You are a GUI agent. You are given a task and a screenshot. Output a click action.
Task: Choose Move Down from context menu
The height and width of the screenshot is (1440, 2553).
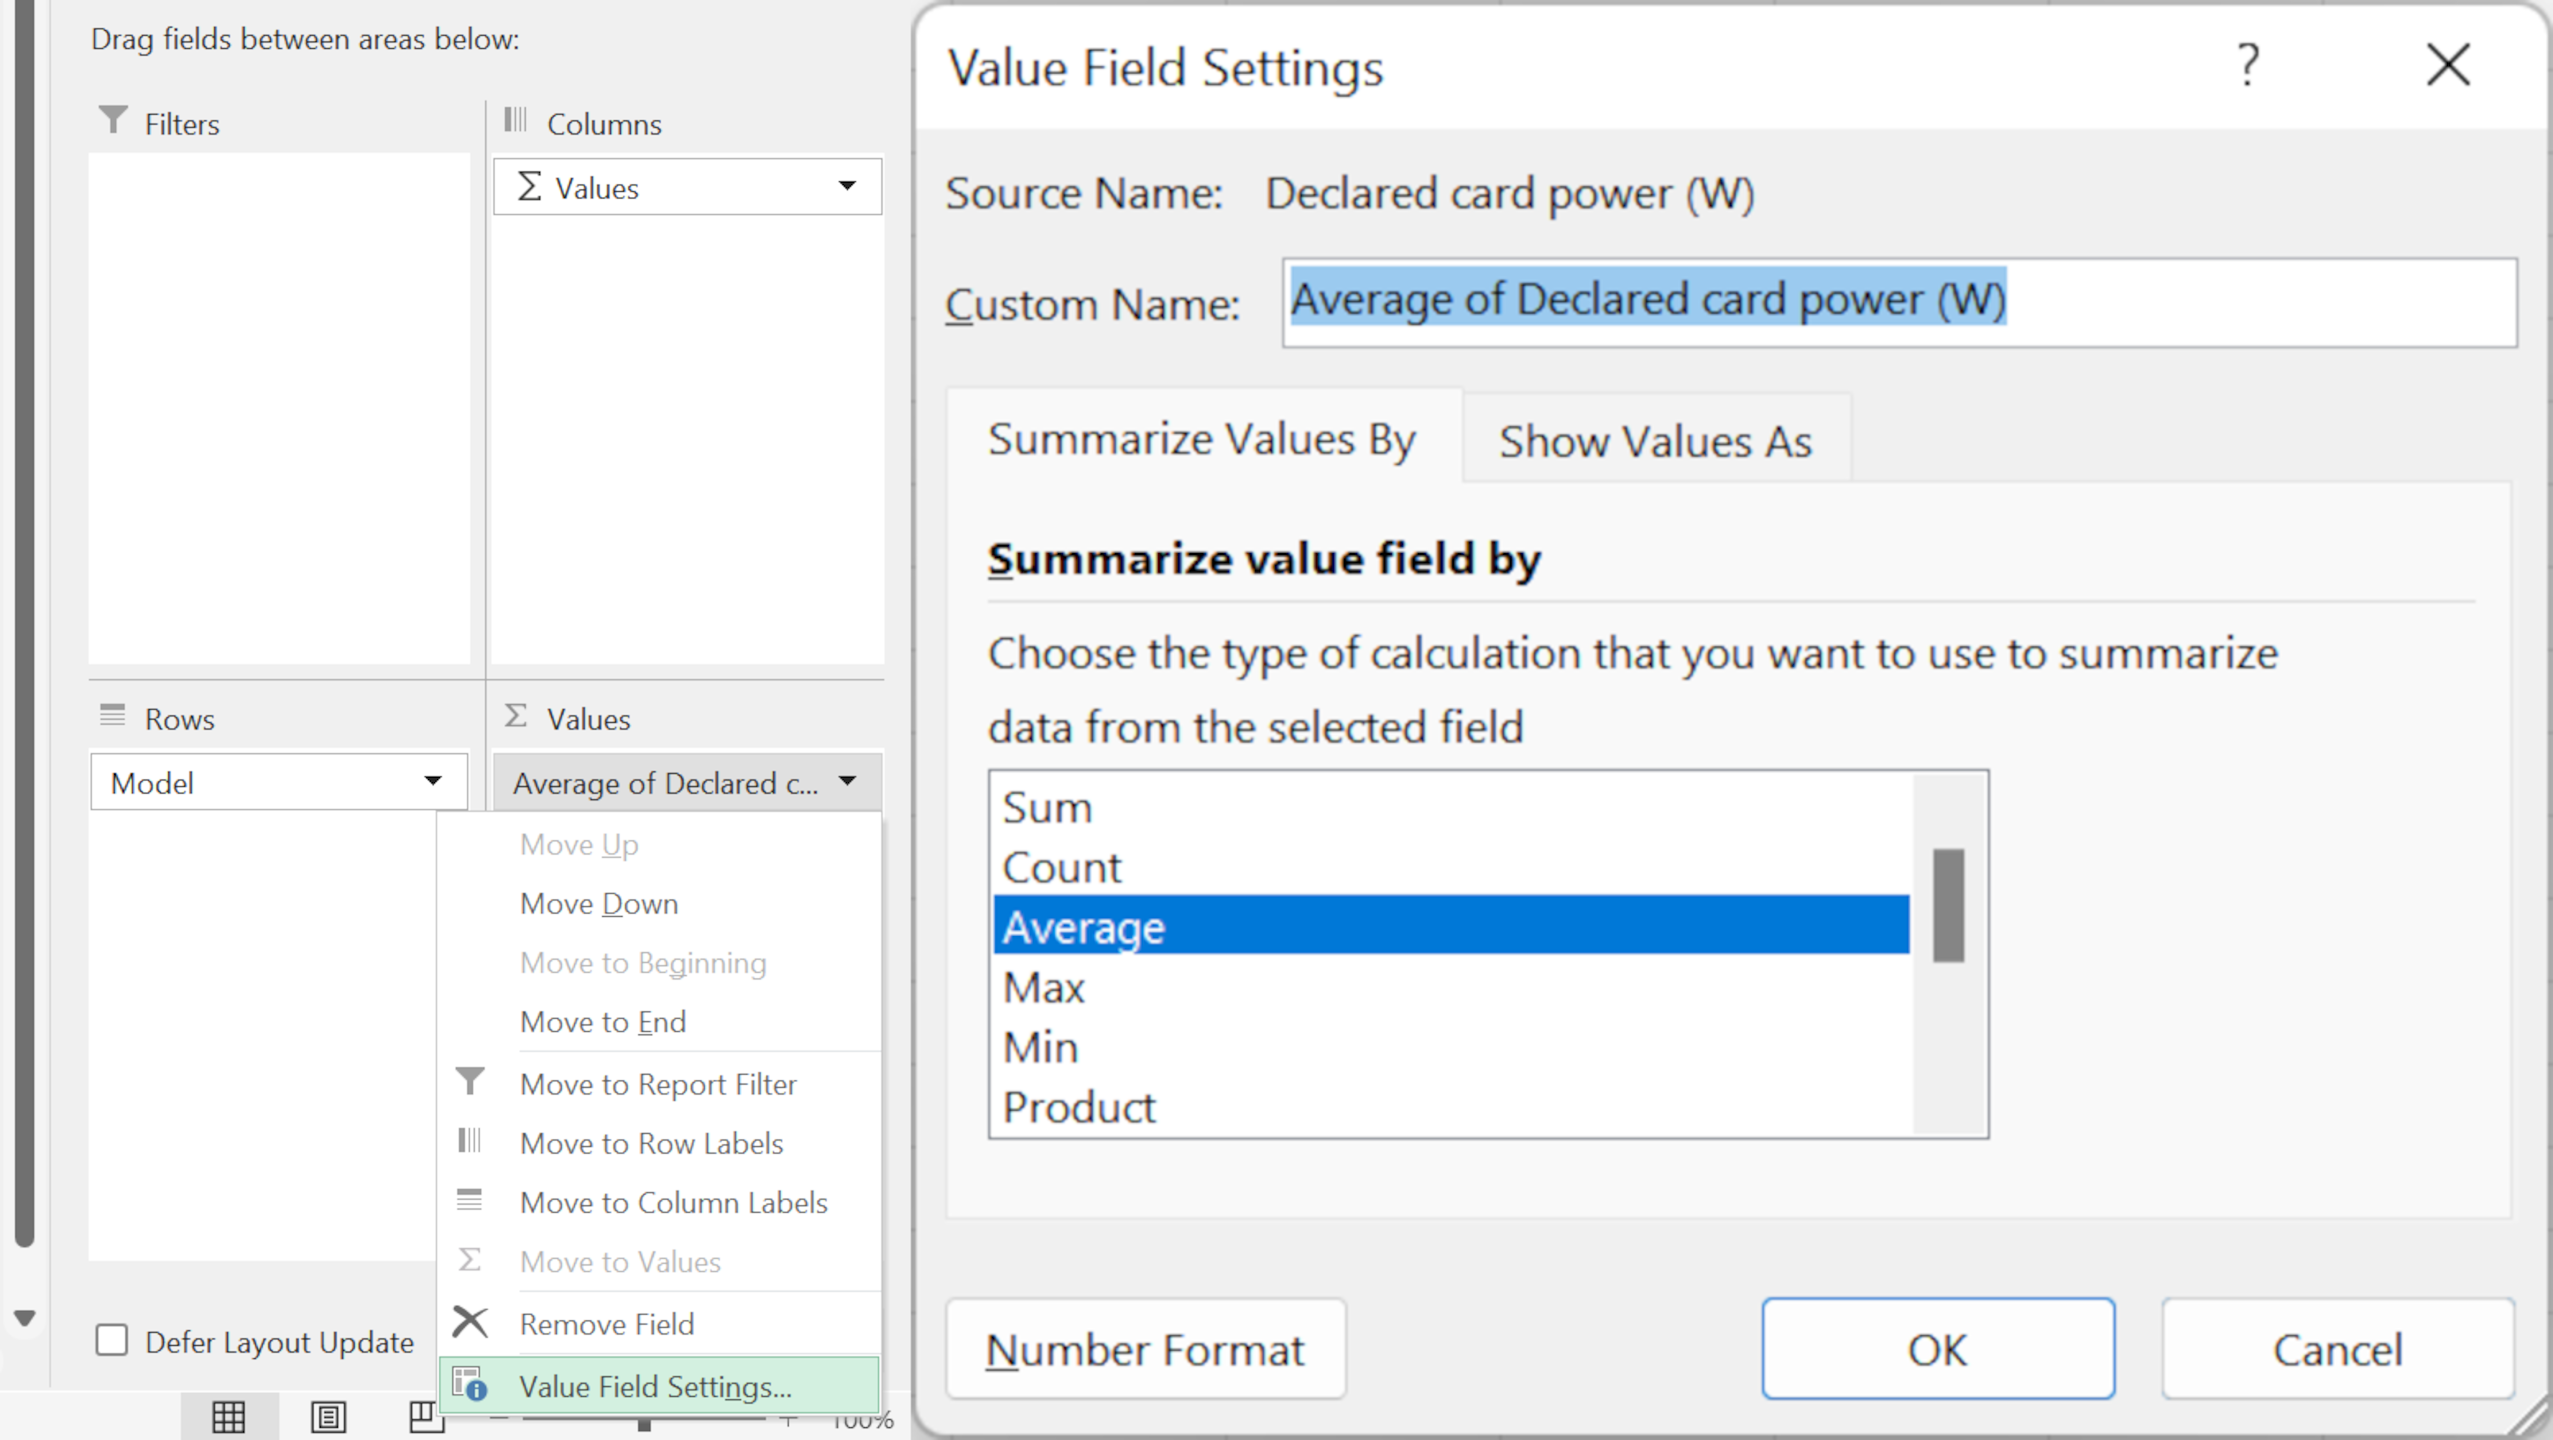coord(599,904)
